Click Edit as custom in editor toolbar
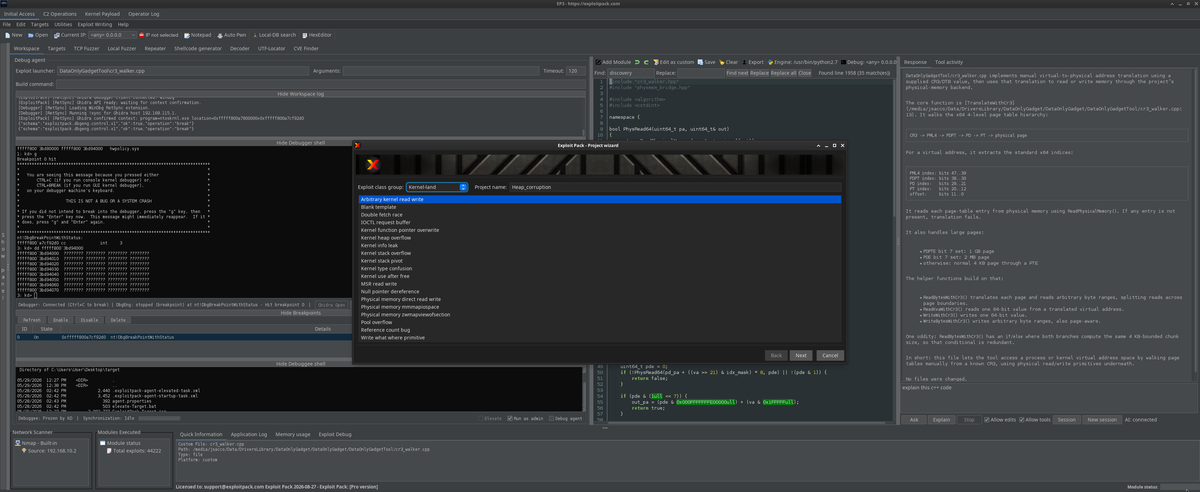Image resolution: width=1200 pixels, height=492 pixels. 674,62
